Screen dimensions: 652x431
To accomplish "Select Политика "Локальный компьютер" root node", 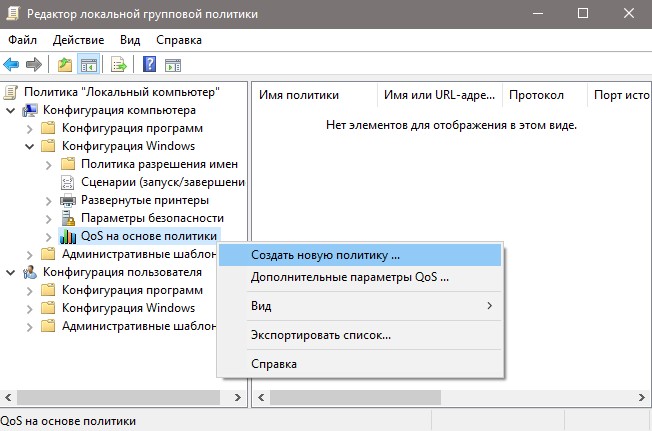I will [121, 92].
